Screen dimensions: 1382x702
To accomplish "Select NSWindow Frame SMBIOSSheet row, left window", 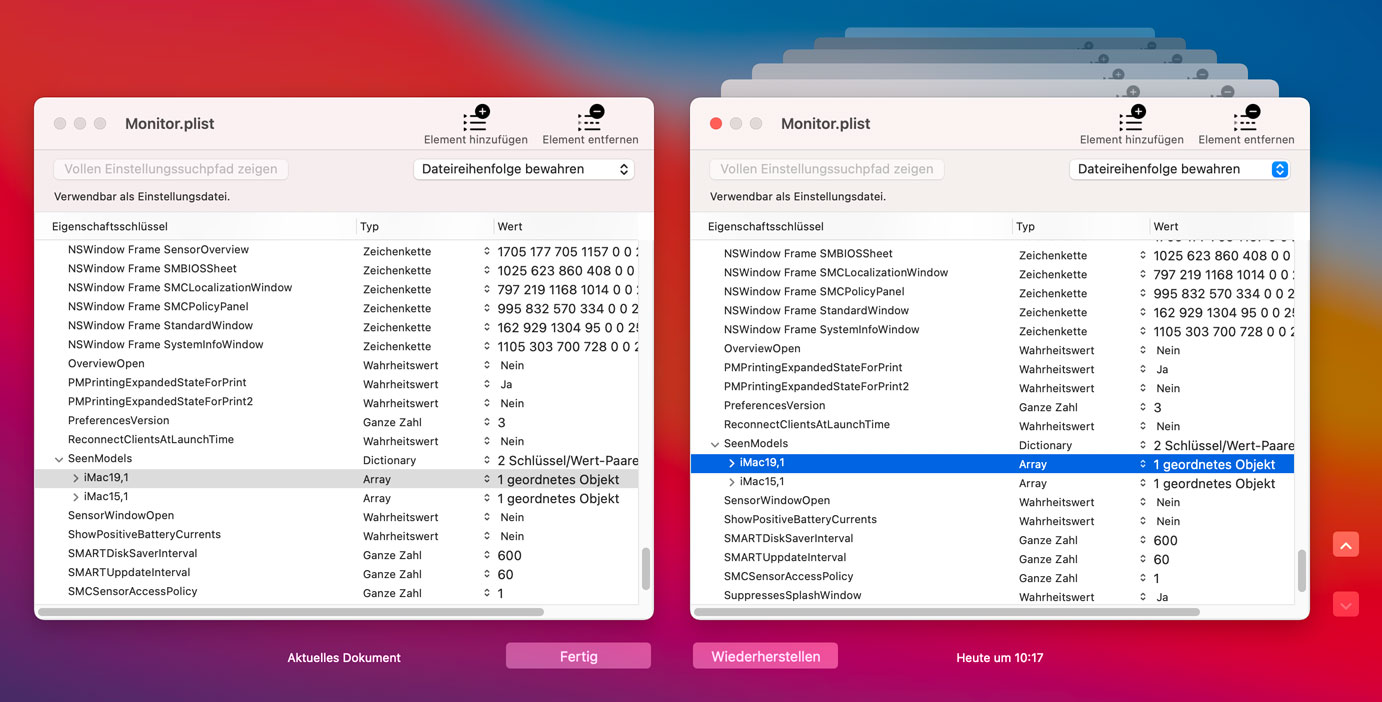I will (337, 269).
